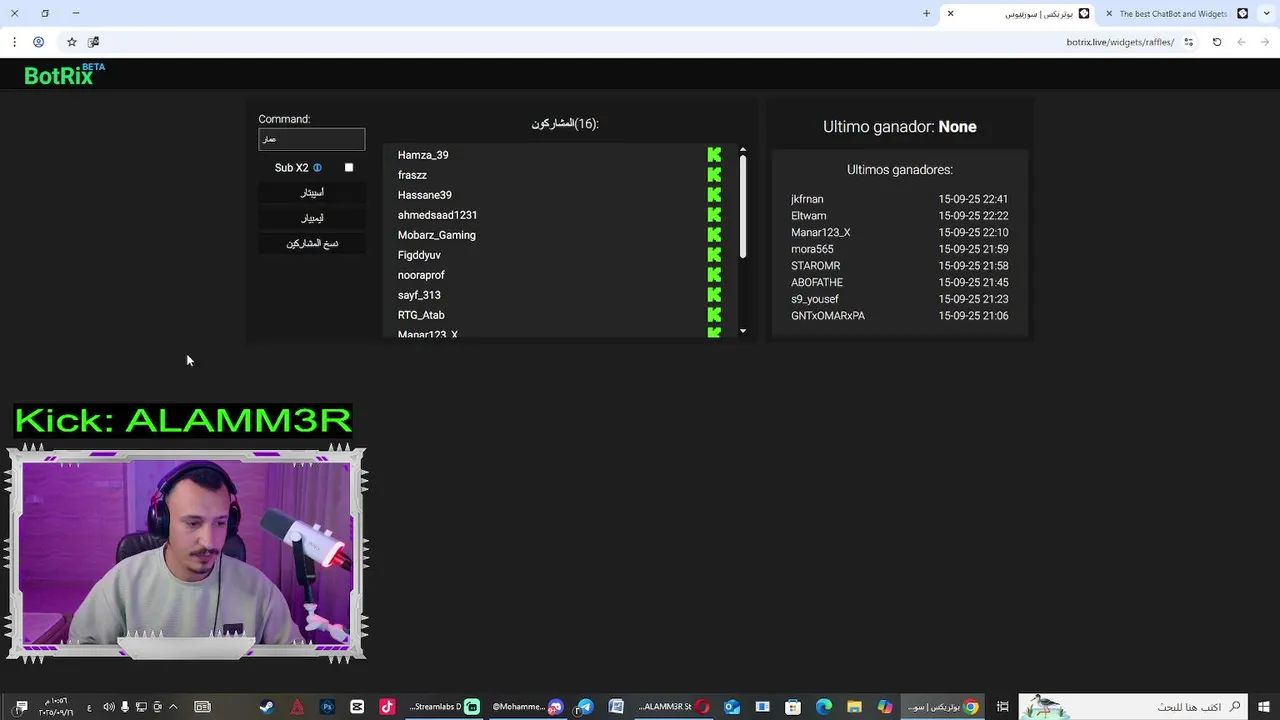Open Streamlabs Desktop taskbar window
This screenshot has width=1280, height=720.
(x=444, y=707)
